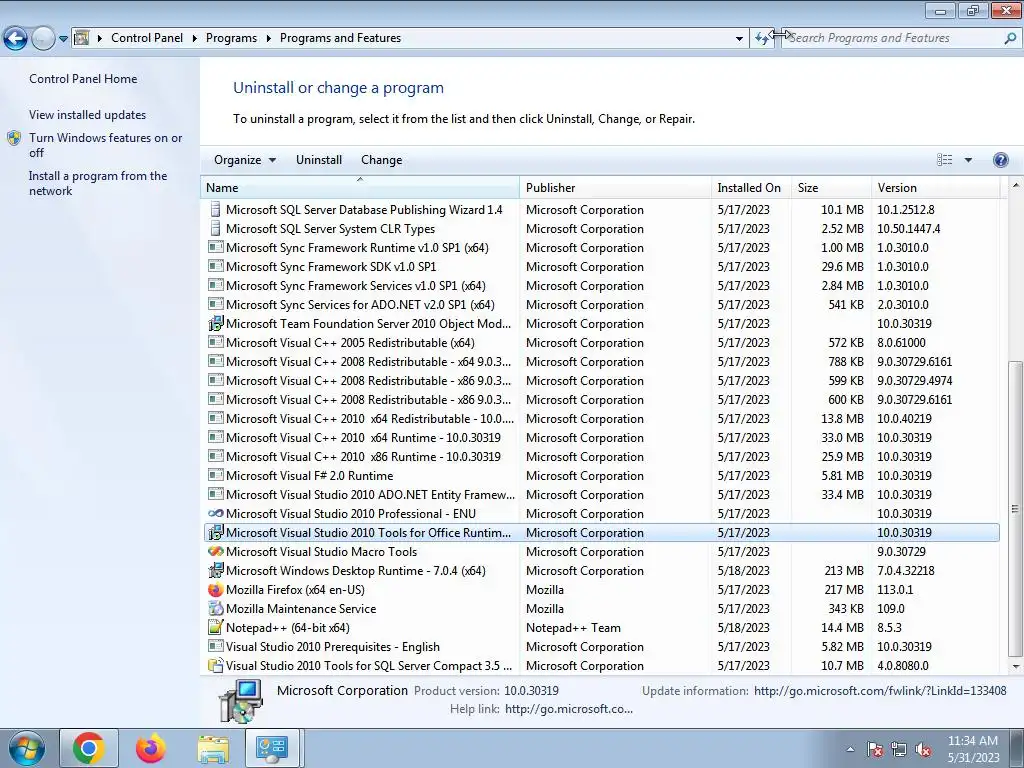Select Visual Studio 2010 Professional infinity icon

click(x=215, y=513)
